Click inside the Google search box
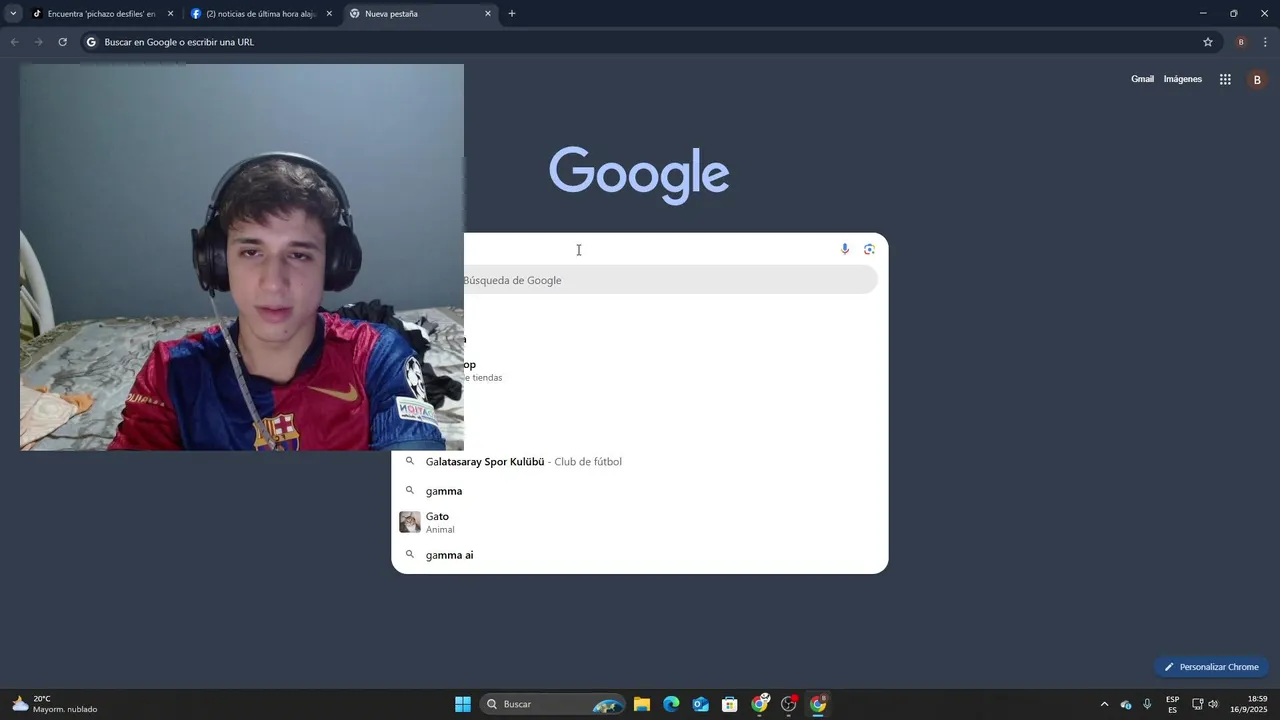 (x=640, y=249)
